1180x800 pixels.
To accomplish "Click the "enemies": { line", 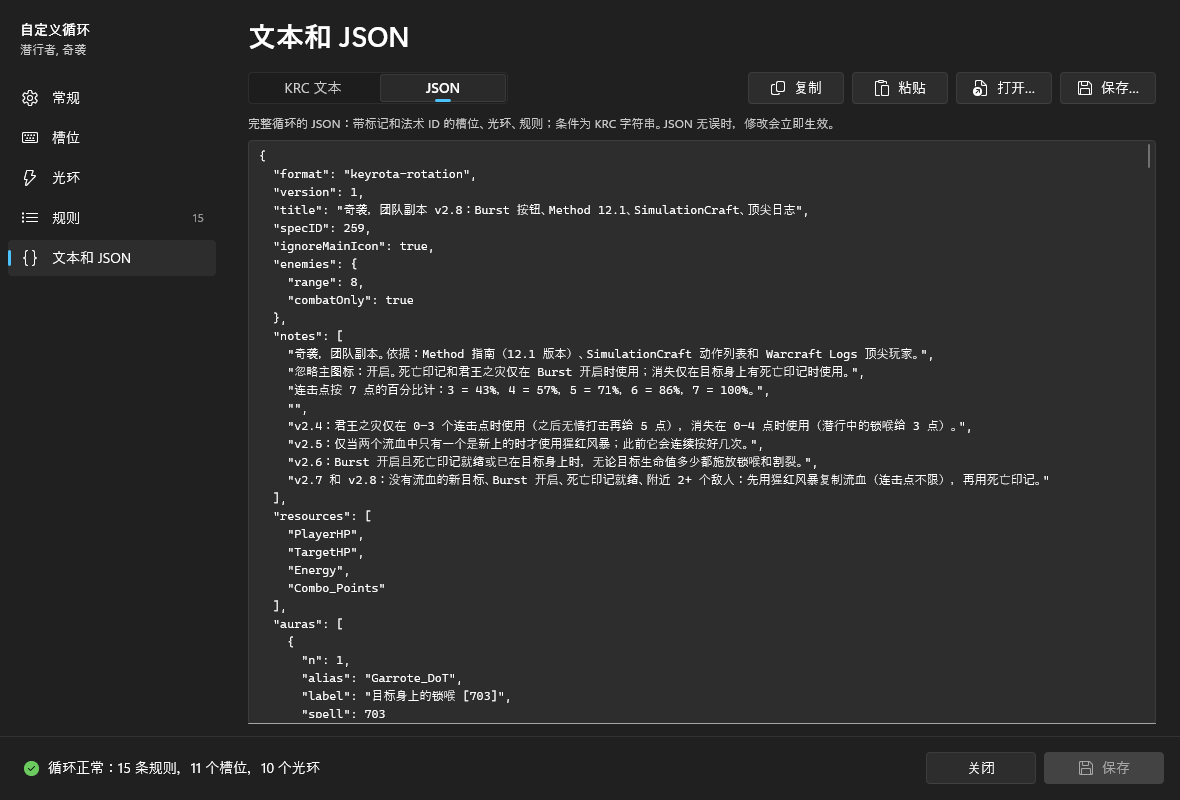I will (315, 264).
